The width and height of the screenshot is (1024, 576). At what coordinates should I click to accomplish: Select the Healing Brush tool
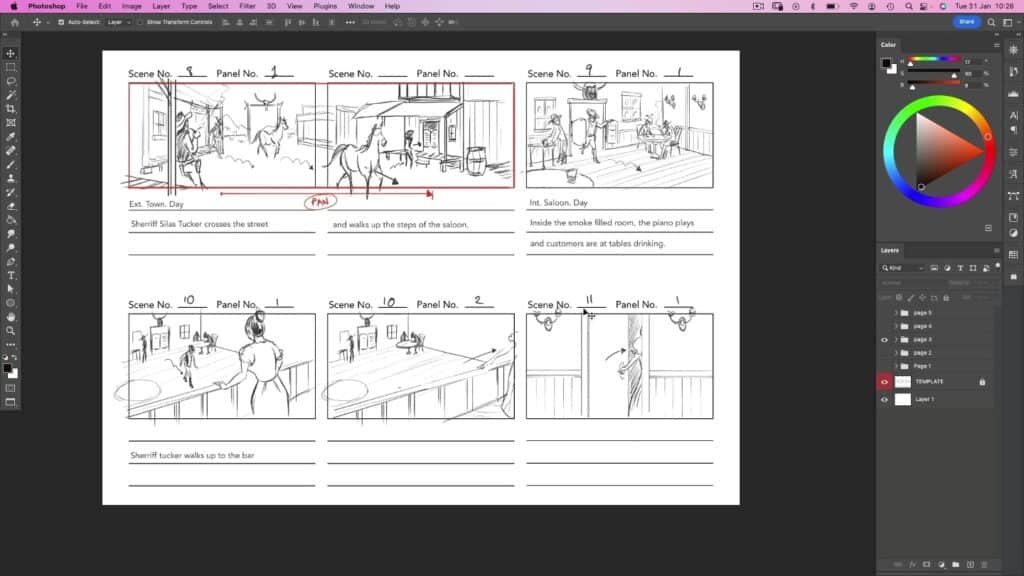(x=10, y=151)
